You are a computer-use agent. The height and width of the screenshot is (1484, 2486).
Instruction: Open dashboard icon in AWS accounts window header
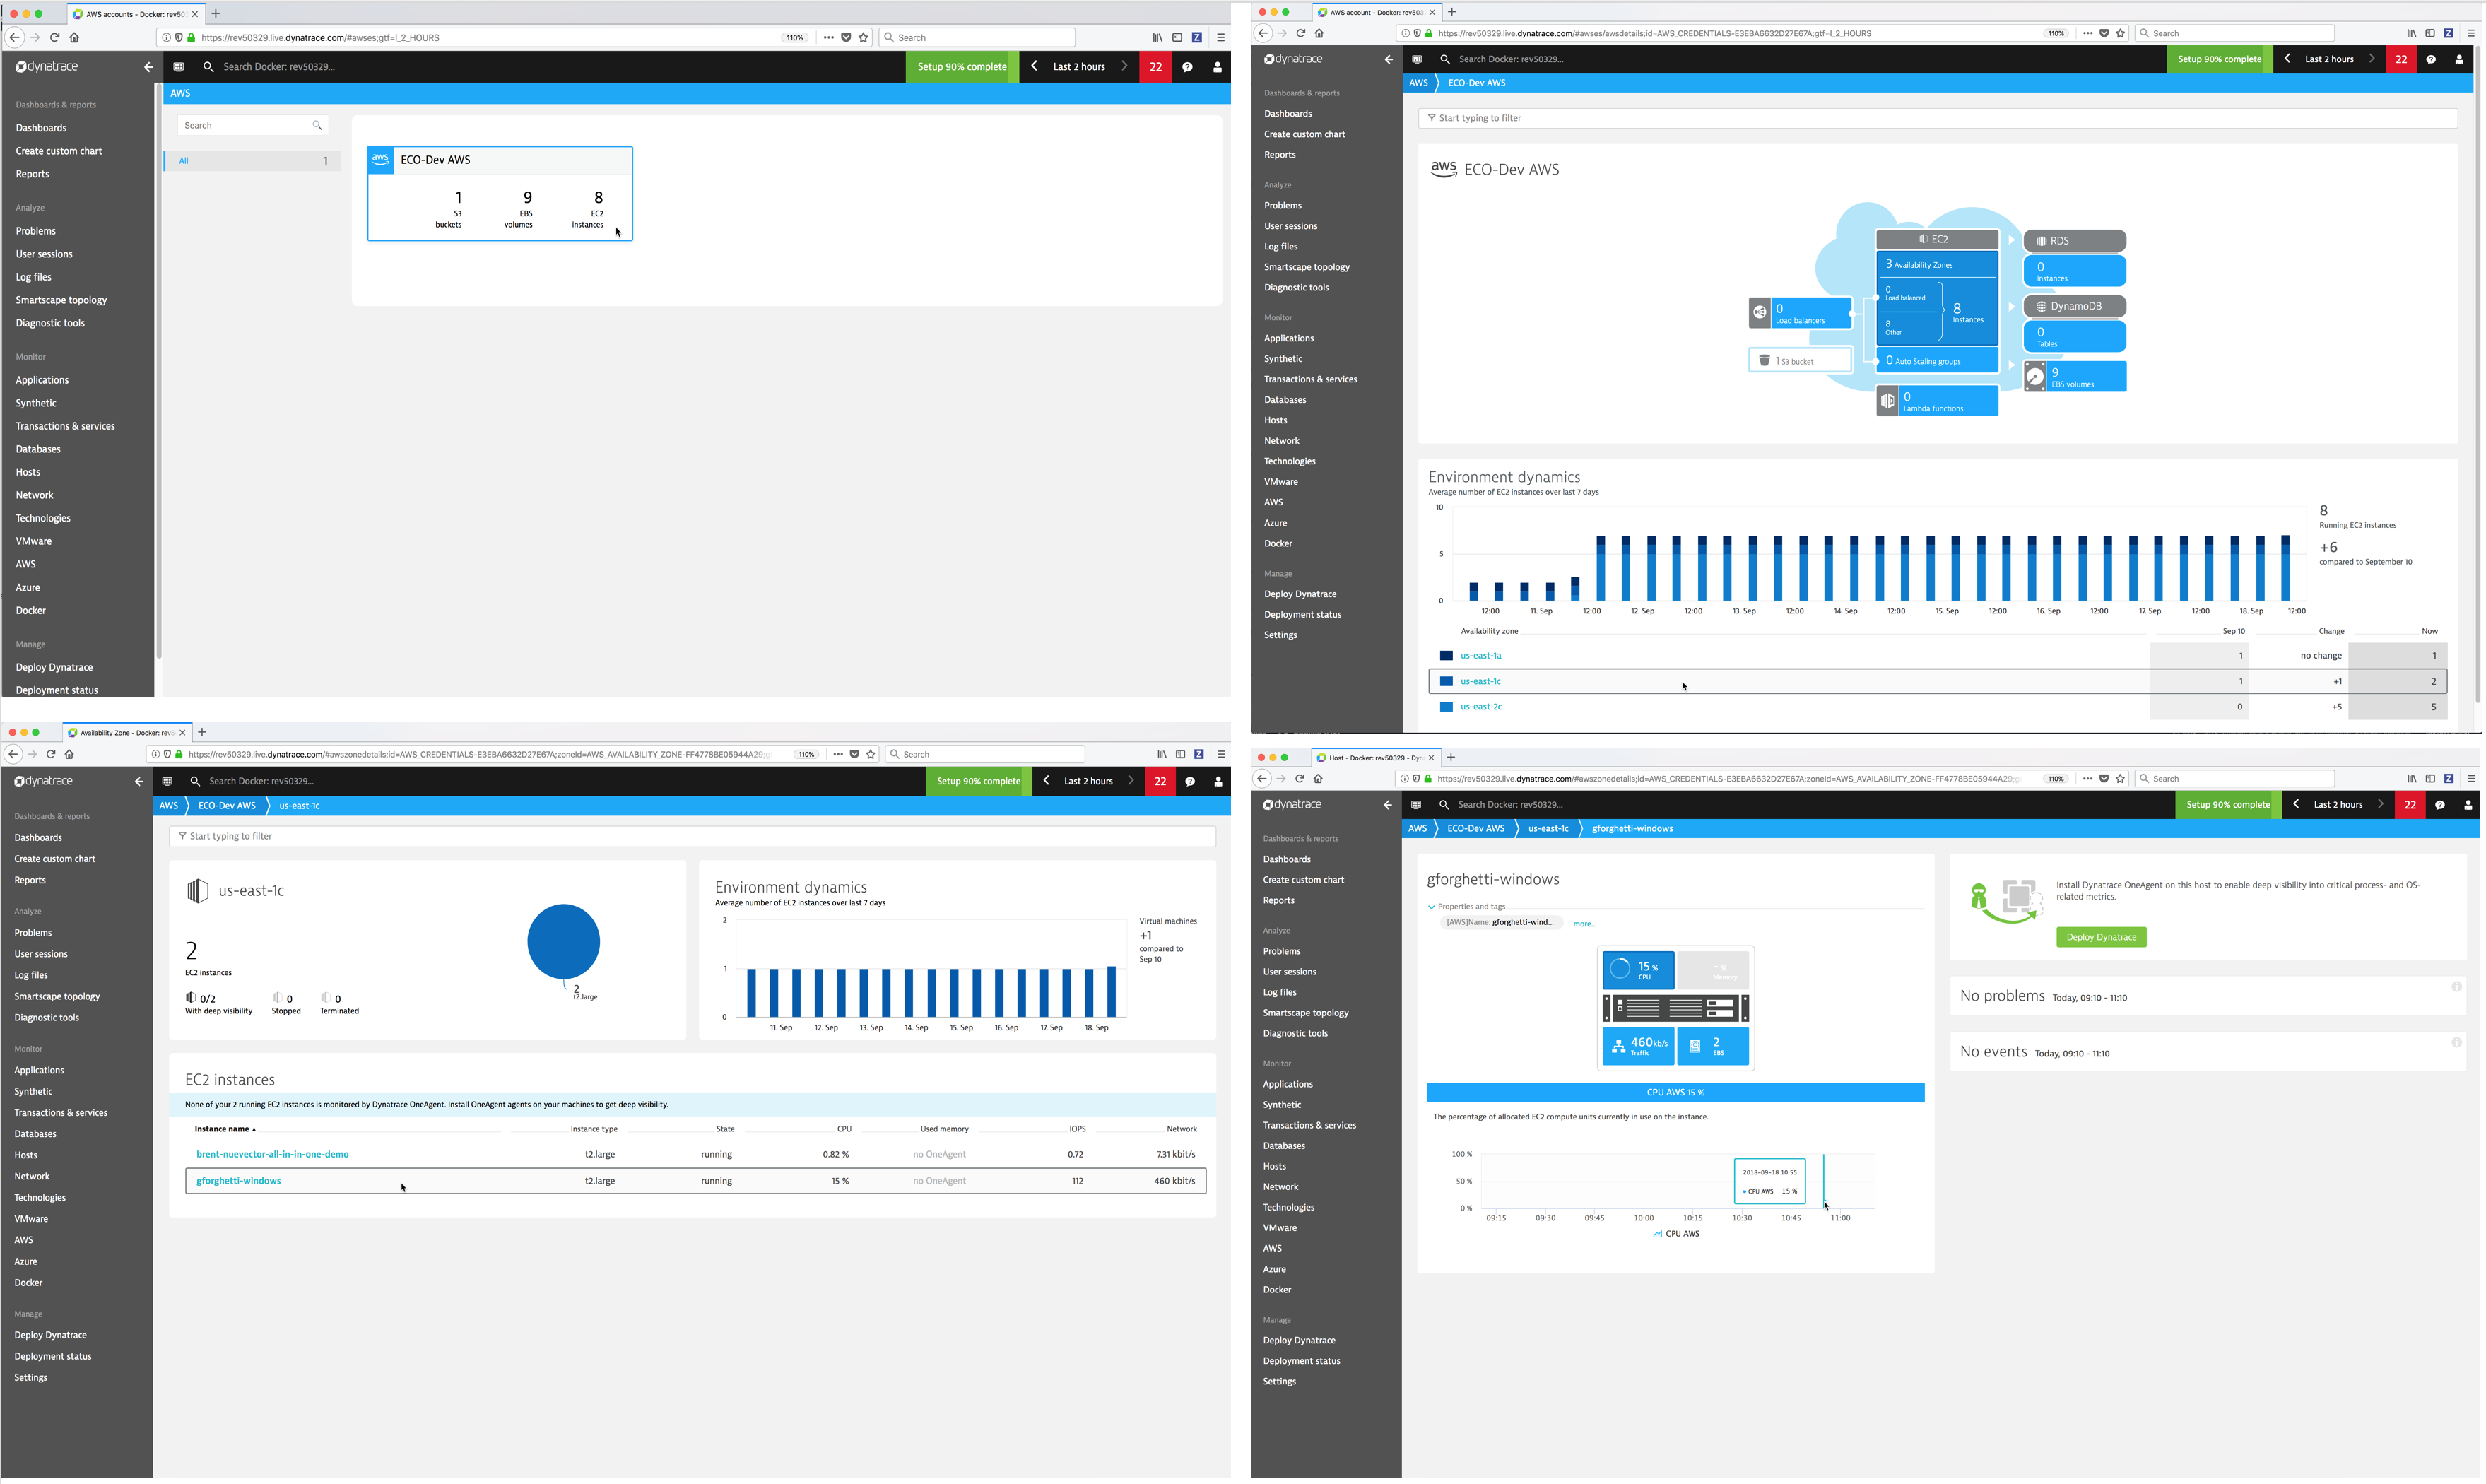(x=179, y=67)
